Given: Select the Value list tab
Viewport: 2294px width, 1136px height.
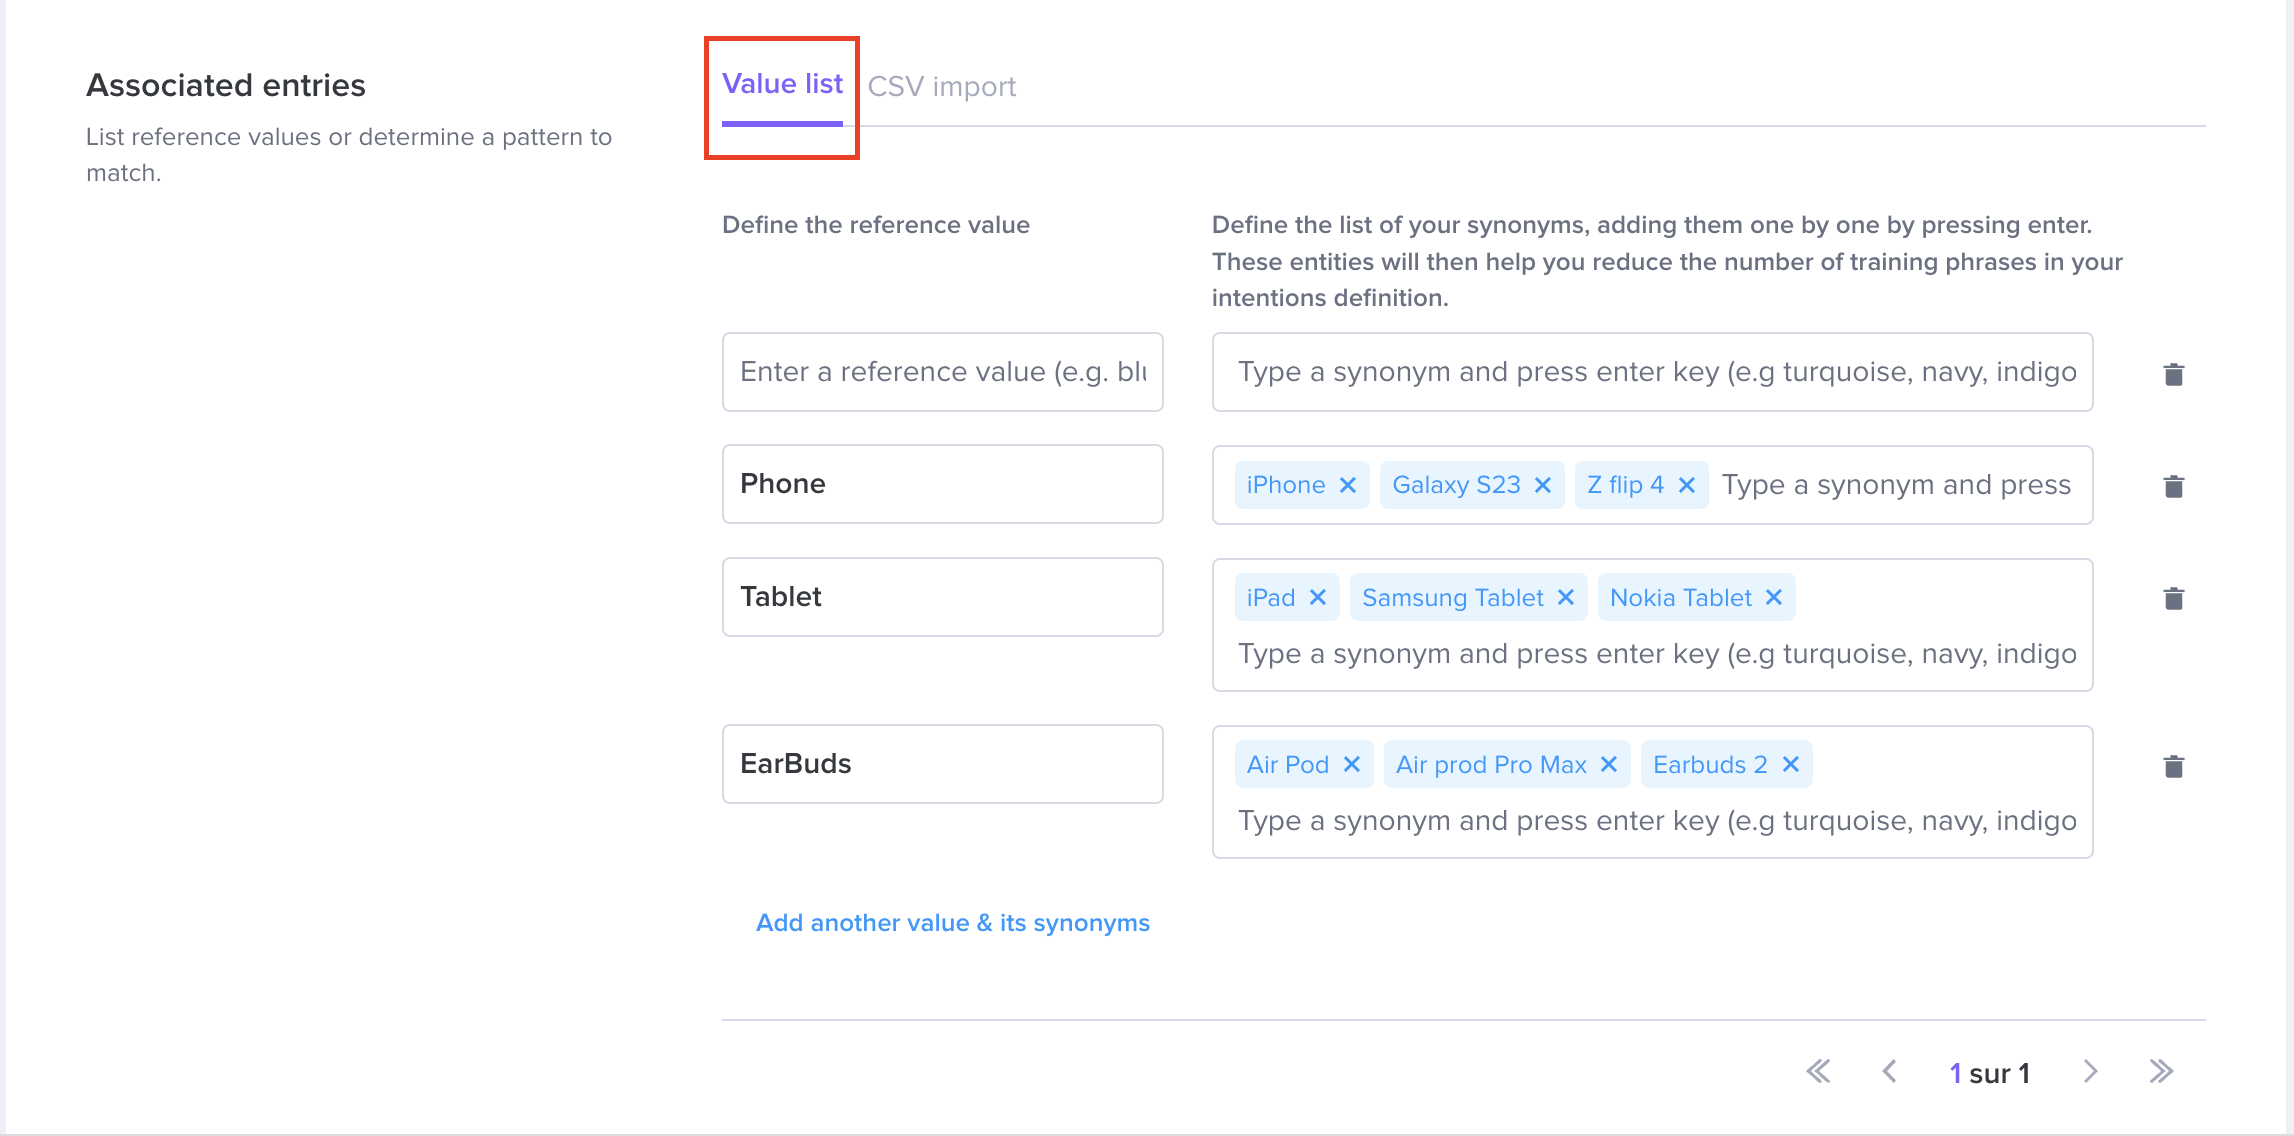Looking at the screenshot, I should coord(782,84).
